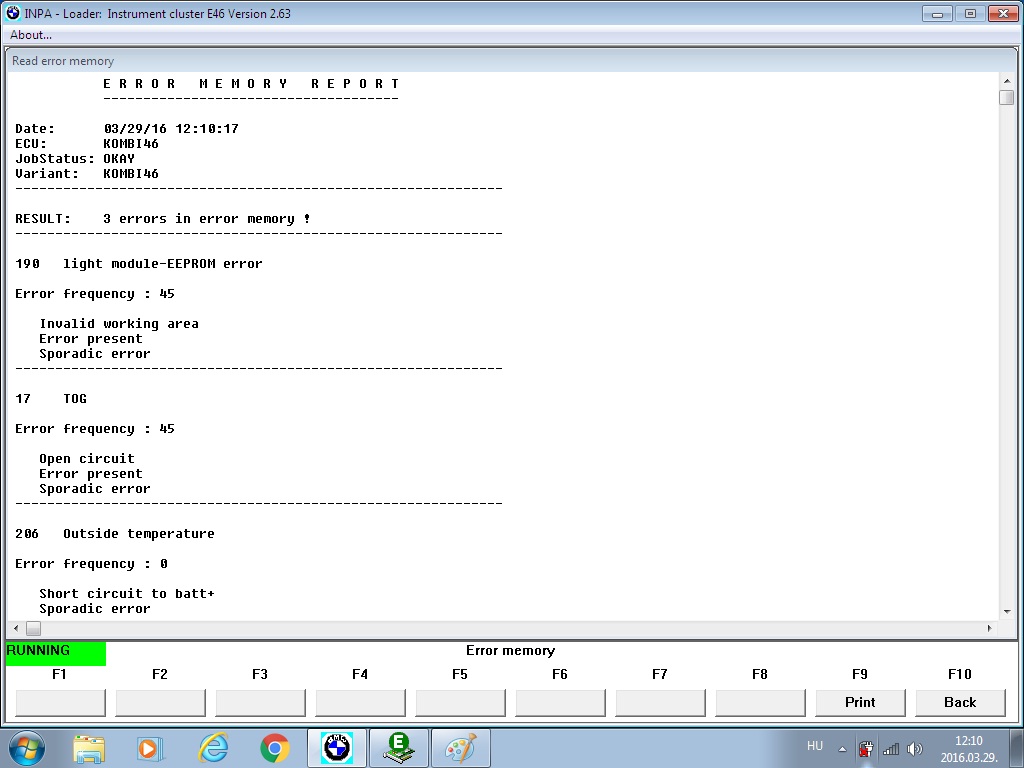Close the INPA window
Image resolution: width=1024 pixels, height=768 pixels.
(x=1003, y=13)
